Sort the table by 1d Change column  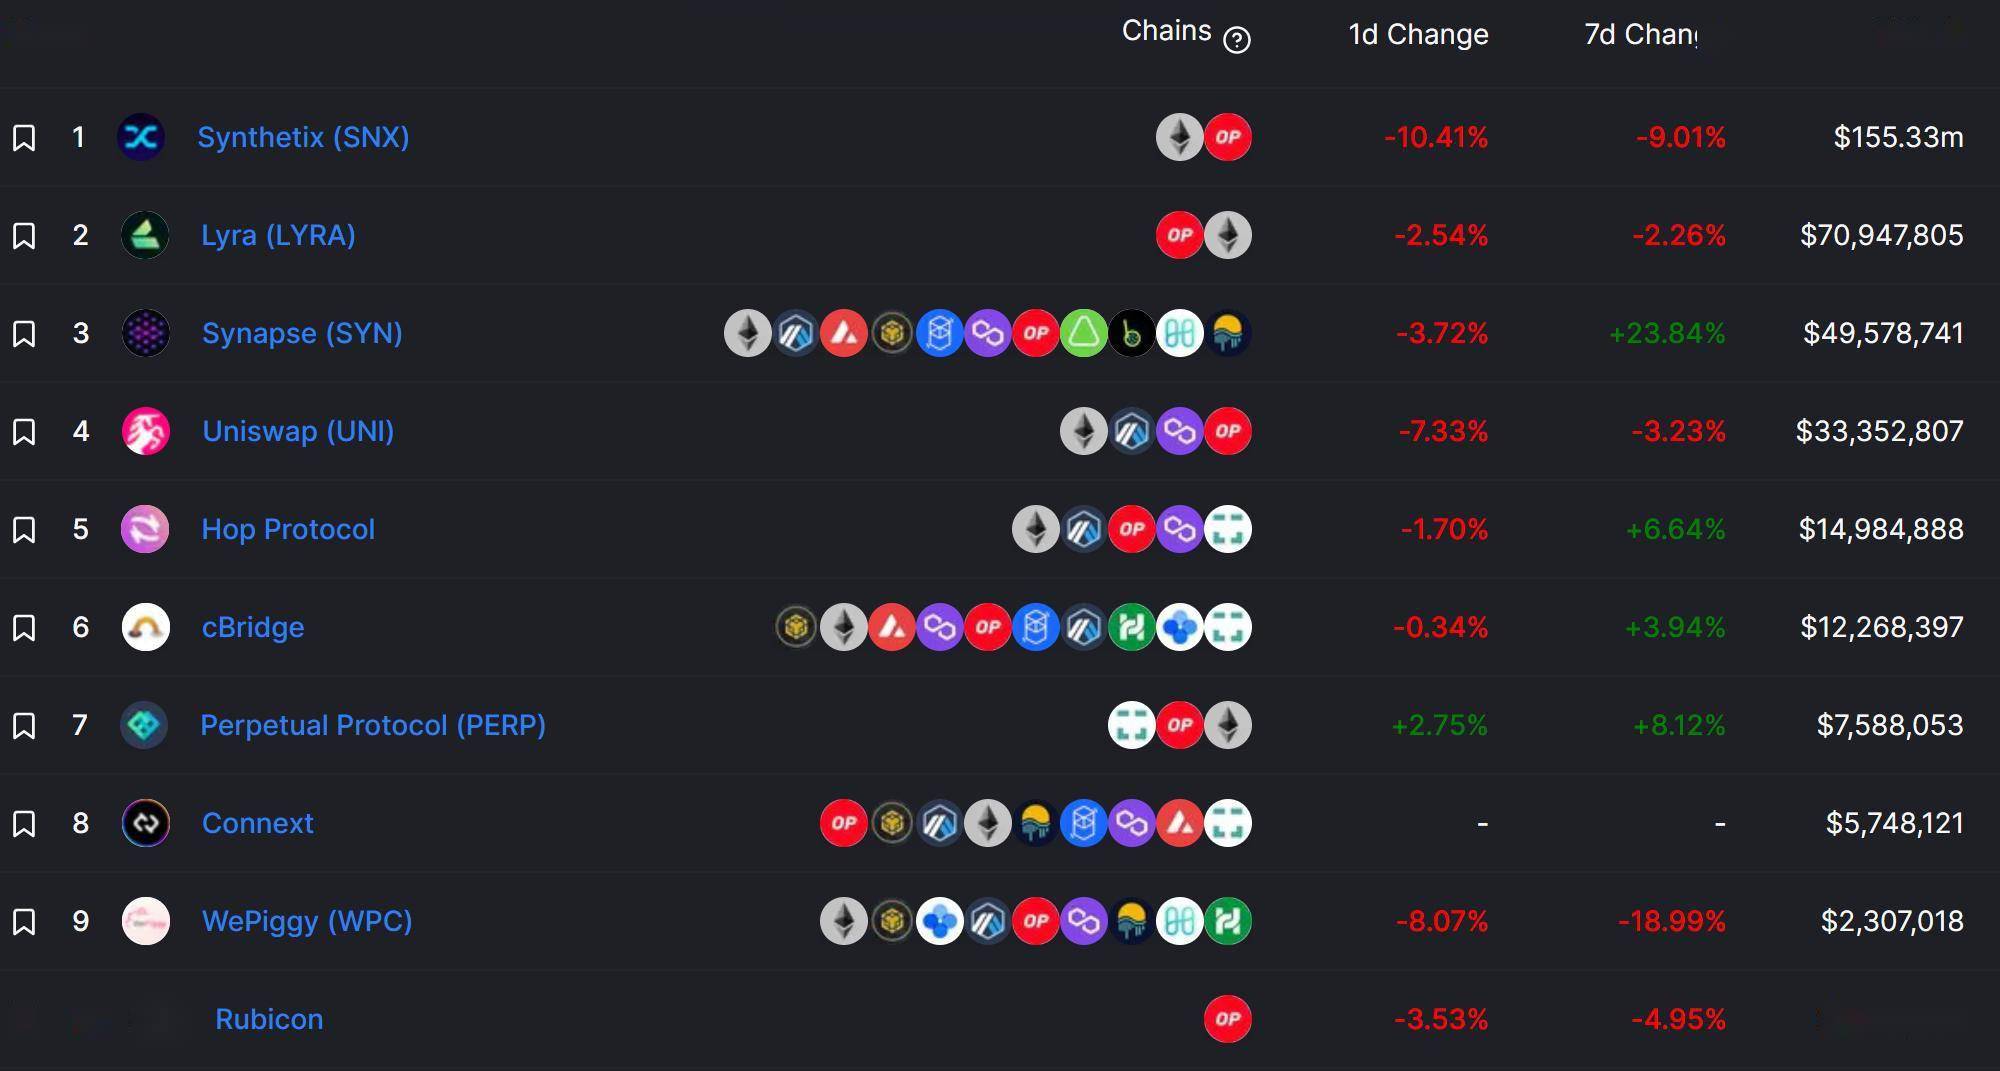click(1418, 34)
